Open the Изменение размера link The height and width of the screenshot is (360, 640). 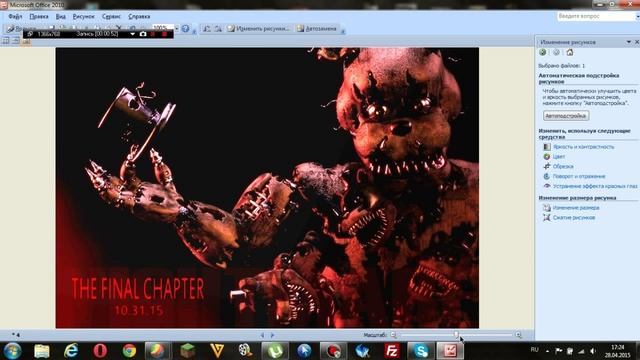point(576,208)
